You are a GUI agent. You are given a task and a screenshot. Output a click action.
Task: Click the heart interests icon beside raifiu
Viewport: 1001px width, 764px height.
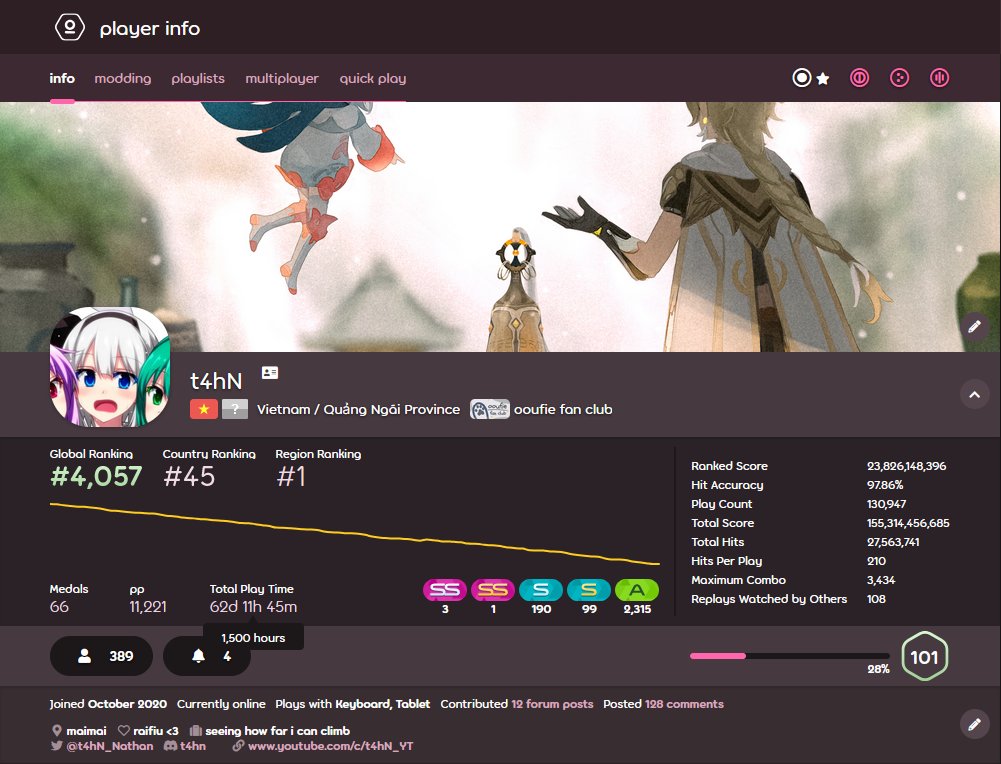(x=124, y=730)
